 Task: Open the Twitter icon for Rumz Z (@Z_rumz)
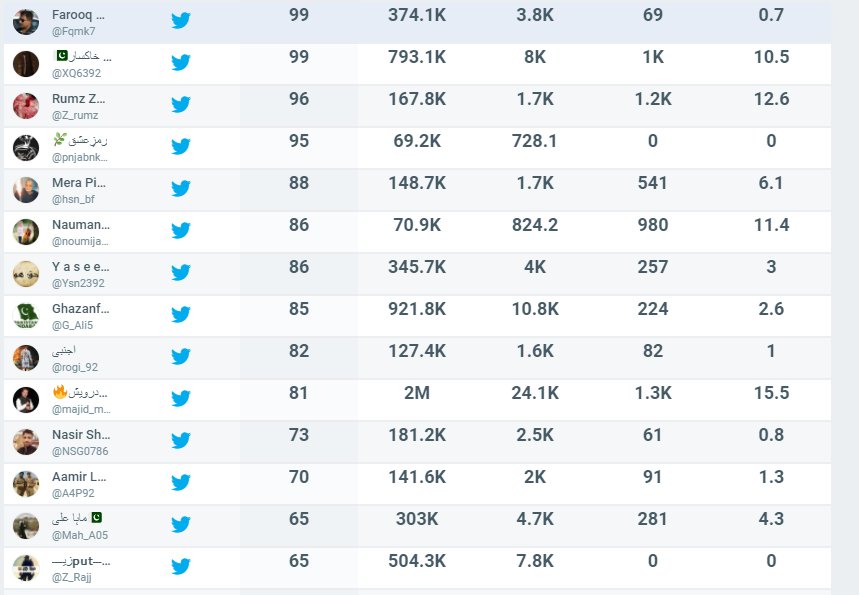(181, 105)
